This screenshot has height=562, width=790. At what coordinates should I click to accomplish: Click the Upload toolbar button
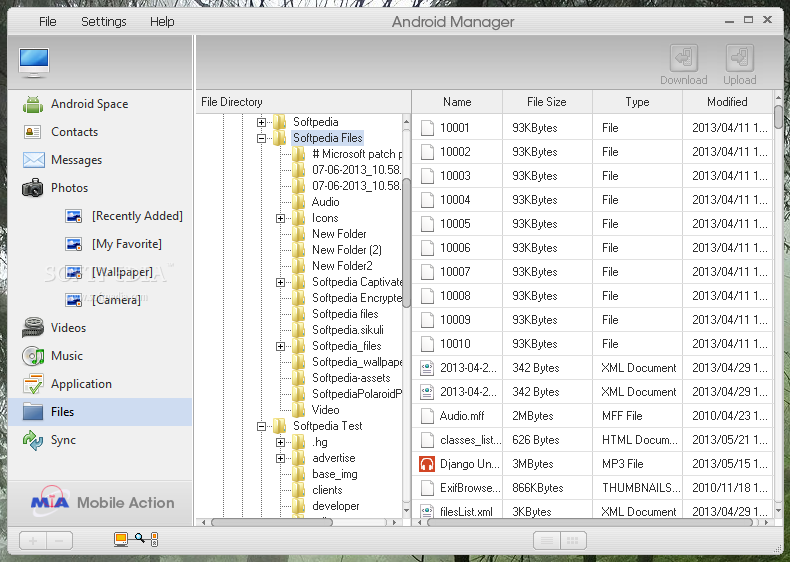pos(740,65)
